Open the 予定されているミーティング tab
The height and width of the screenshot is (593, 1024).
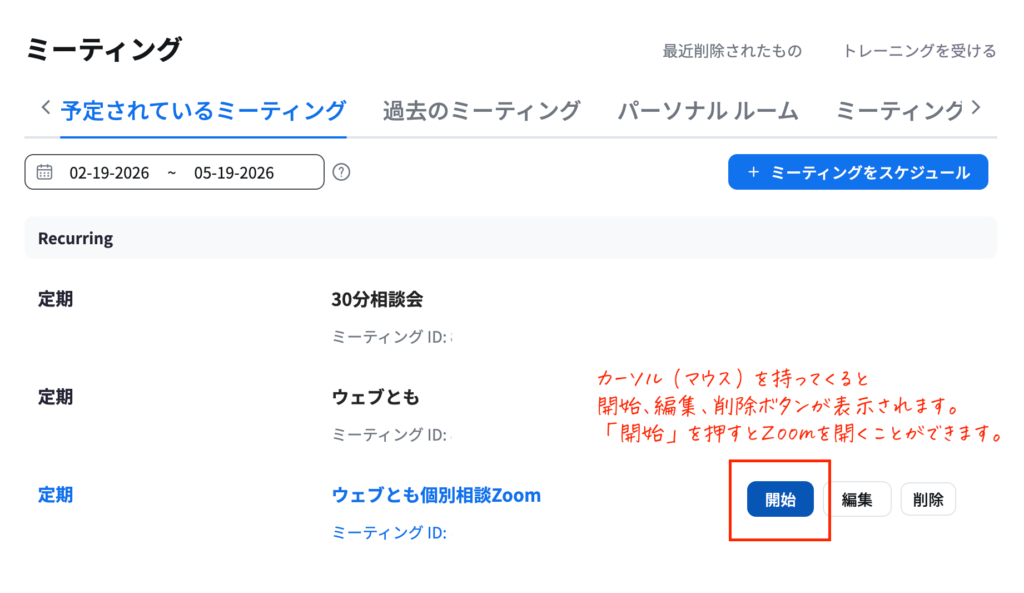pos(203,111)
